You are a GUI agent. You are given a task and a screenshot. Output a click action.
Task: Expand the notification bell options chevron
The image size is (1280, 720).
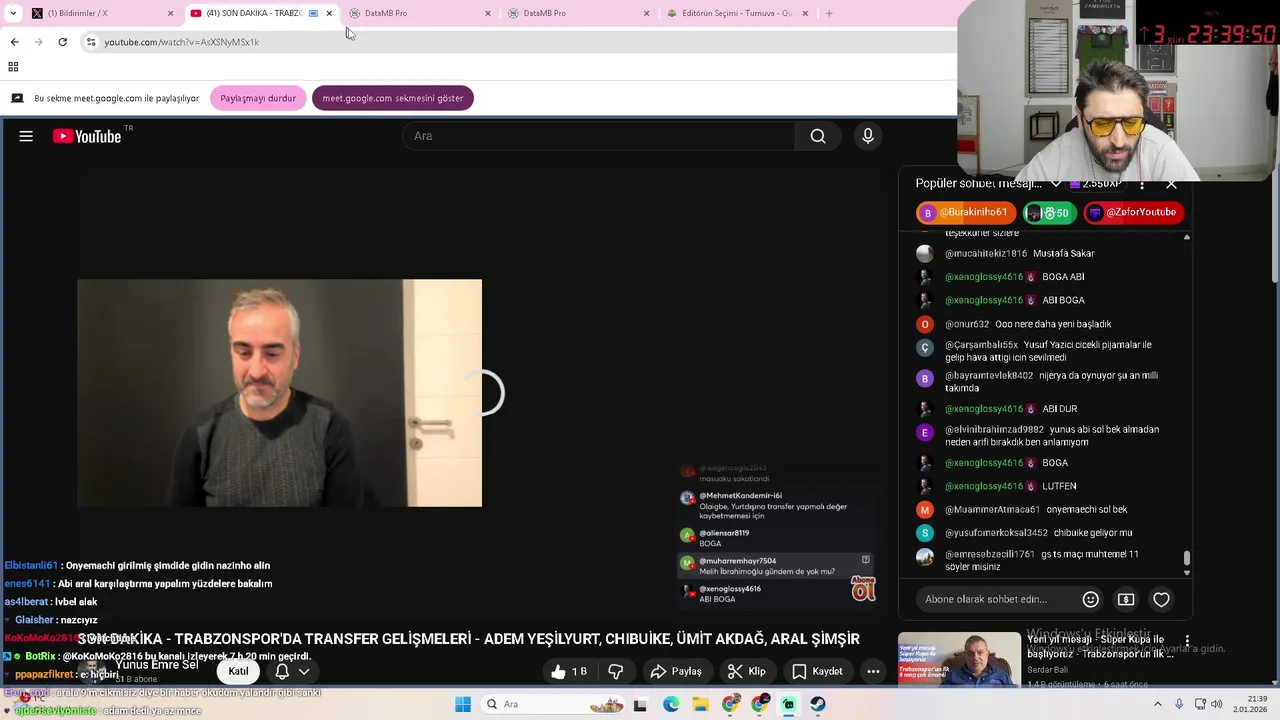[x=304, y=671]
